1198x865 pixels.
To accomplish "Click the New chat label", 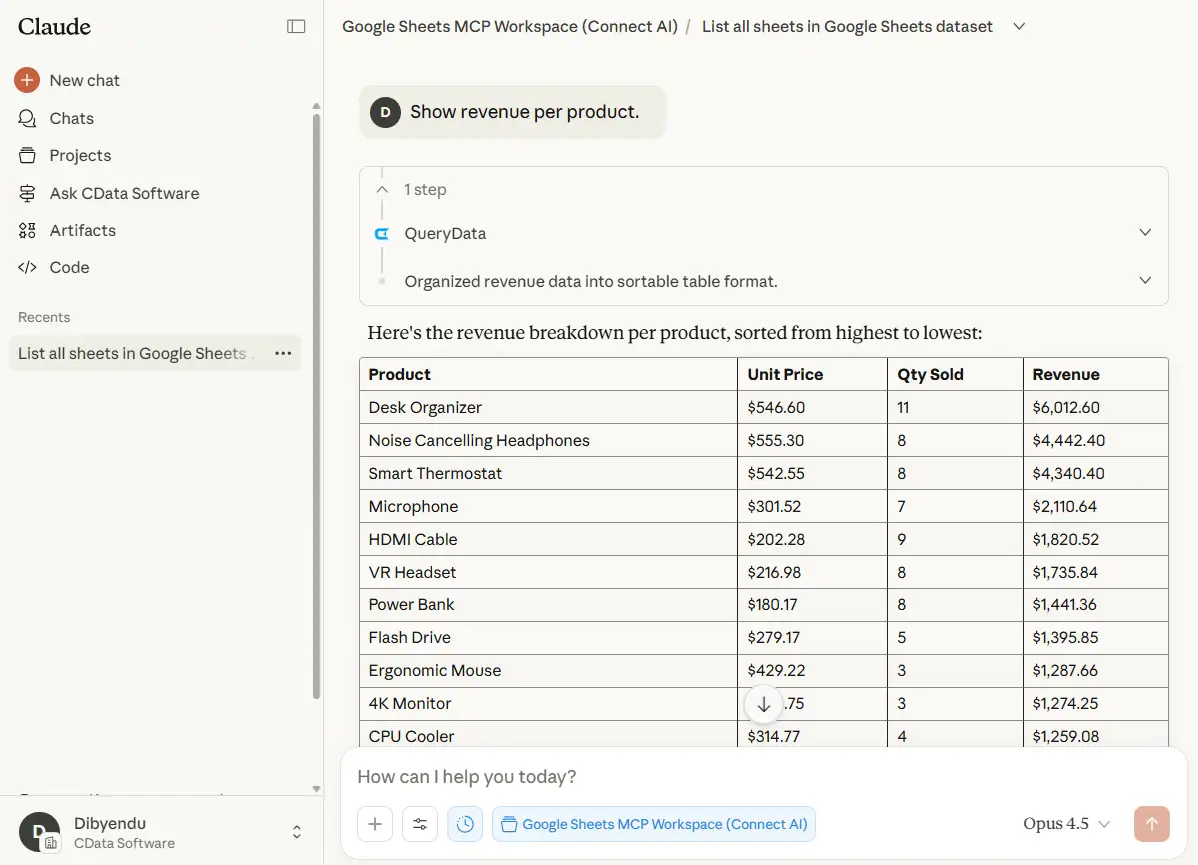I will click(x=85, y=80).
